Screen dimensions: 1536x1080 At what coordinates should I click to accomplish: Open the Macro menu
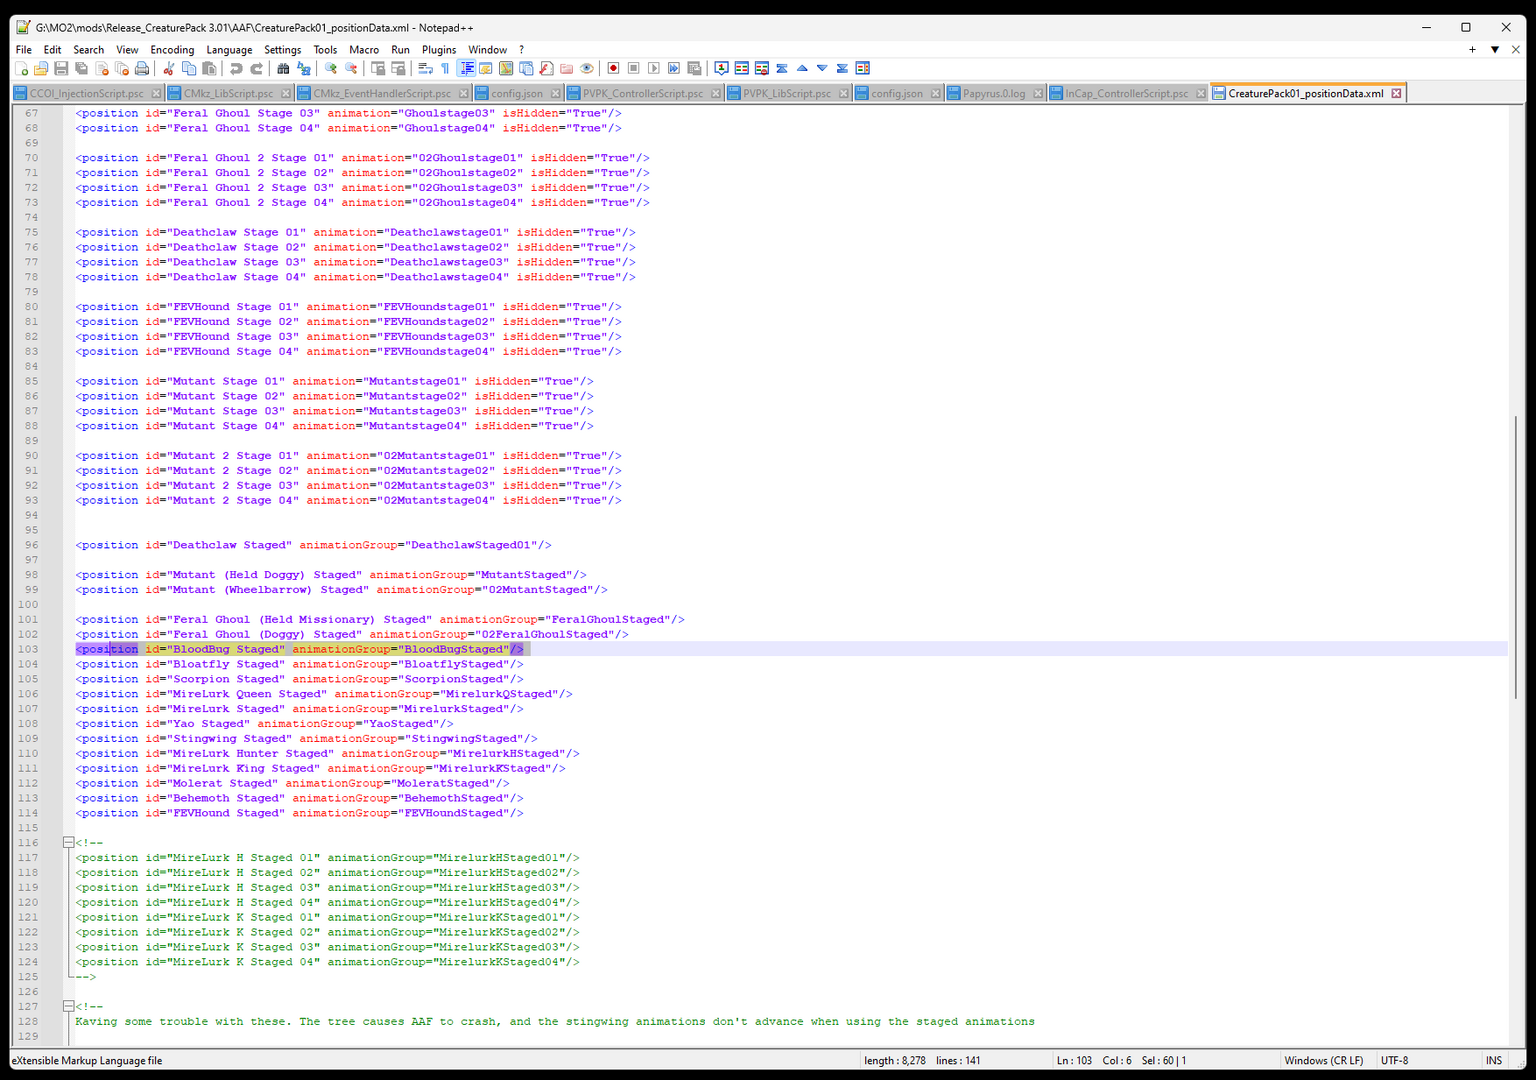364,50
